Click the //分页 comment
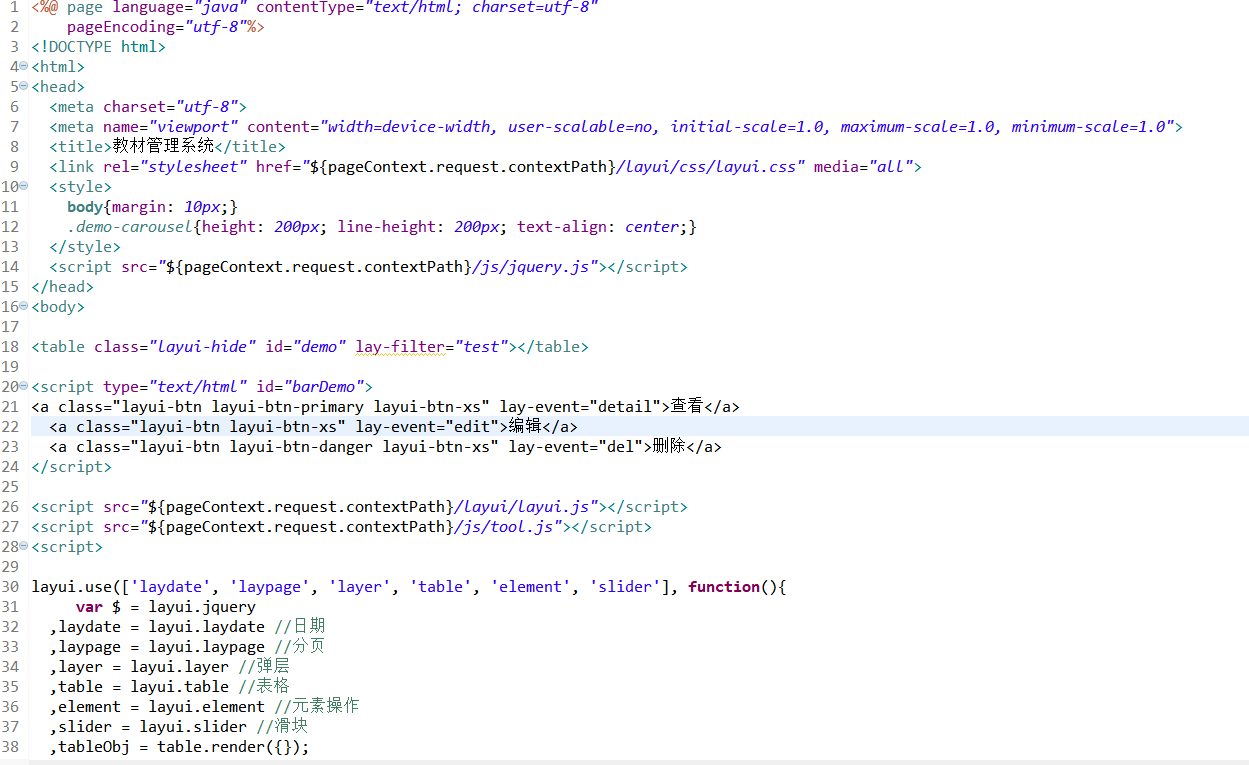1249x765 pixels. tap(300, 647)
